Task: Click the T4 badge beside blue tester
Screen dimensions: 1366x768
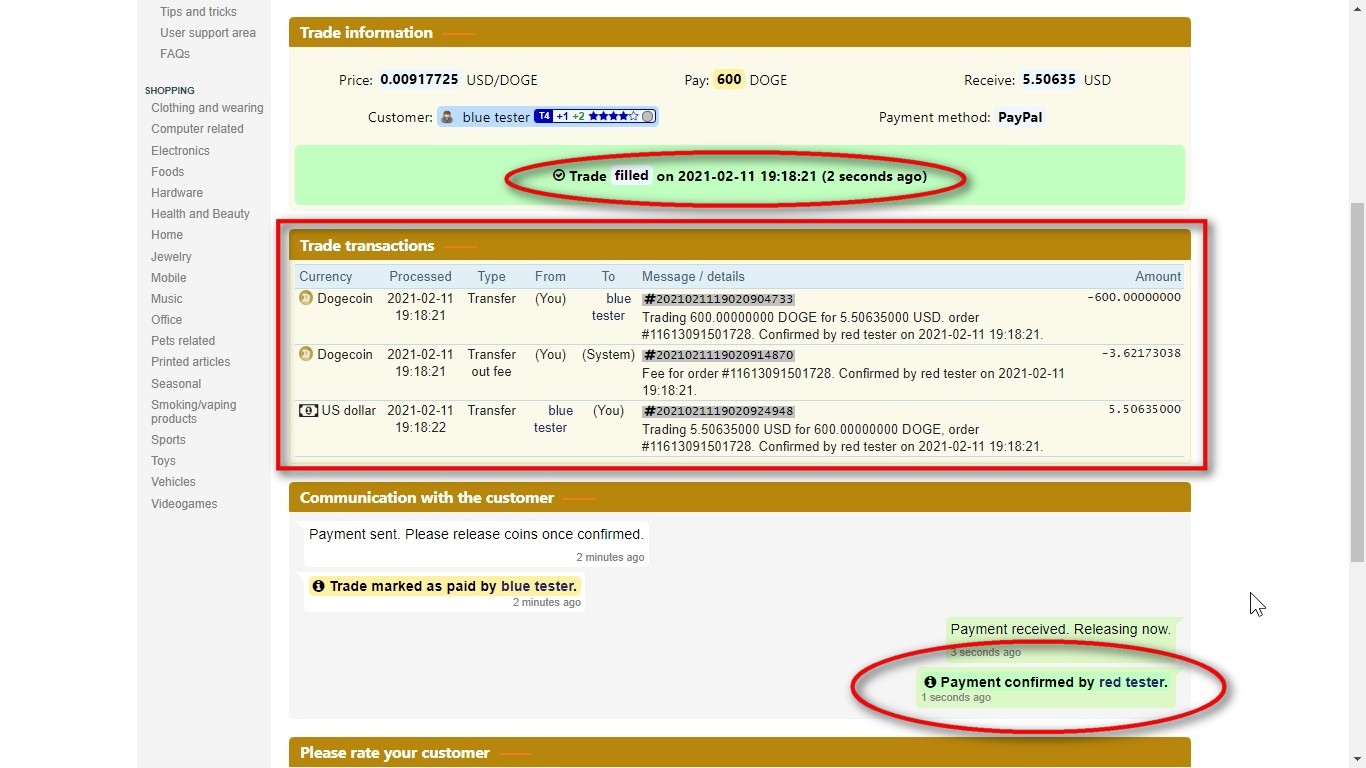Action: tap(543, 117)
